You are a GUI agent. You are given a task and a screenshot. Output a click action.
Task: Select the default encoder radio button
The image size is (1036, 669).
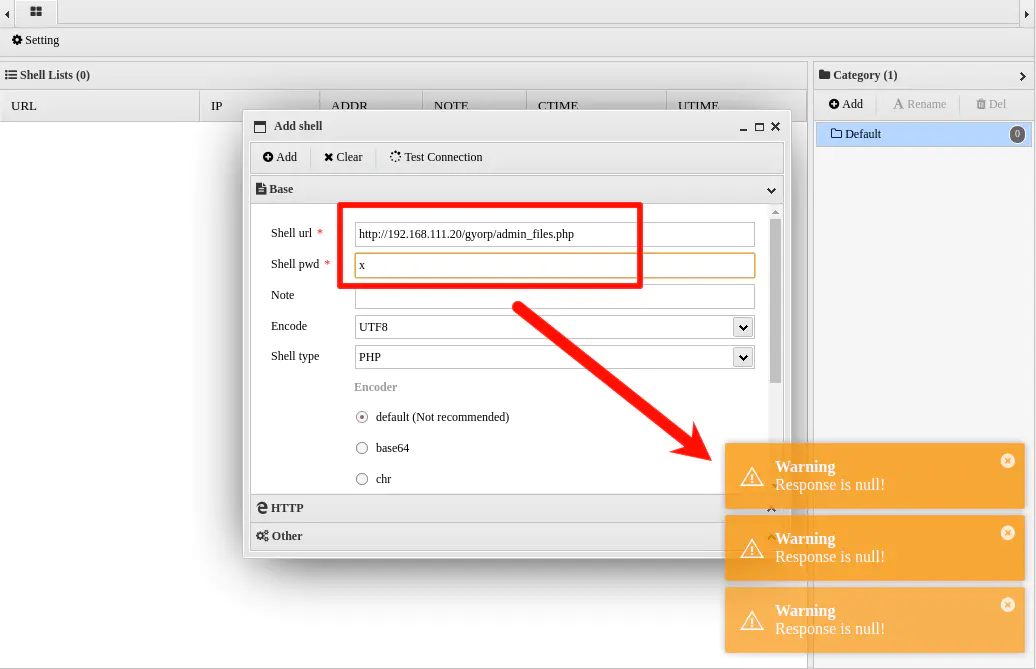(x=362, y=417)
